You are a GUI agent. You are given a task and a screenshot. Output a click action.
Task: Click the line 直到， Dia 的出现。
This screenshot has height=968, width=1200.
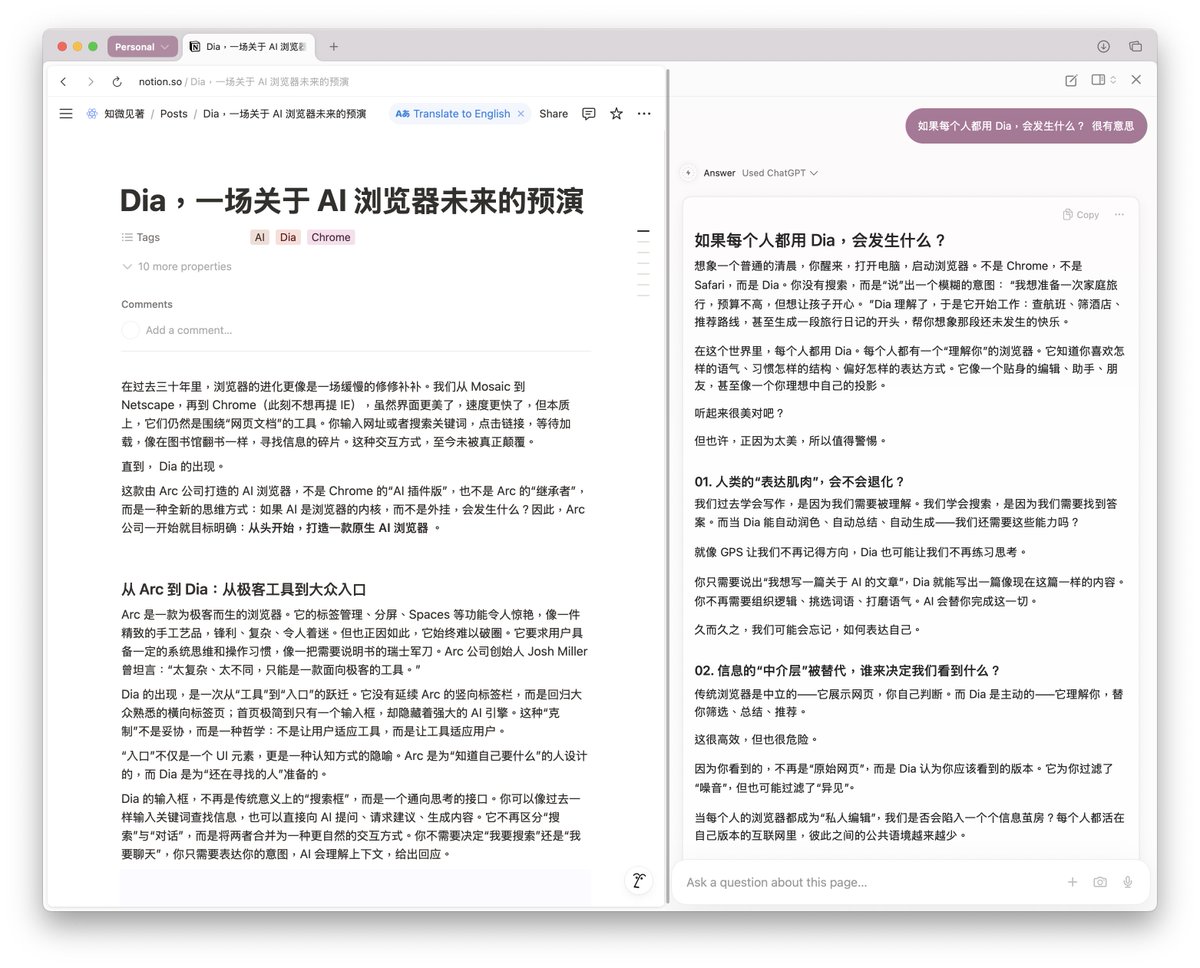[x=173, y=466]
